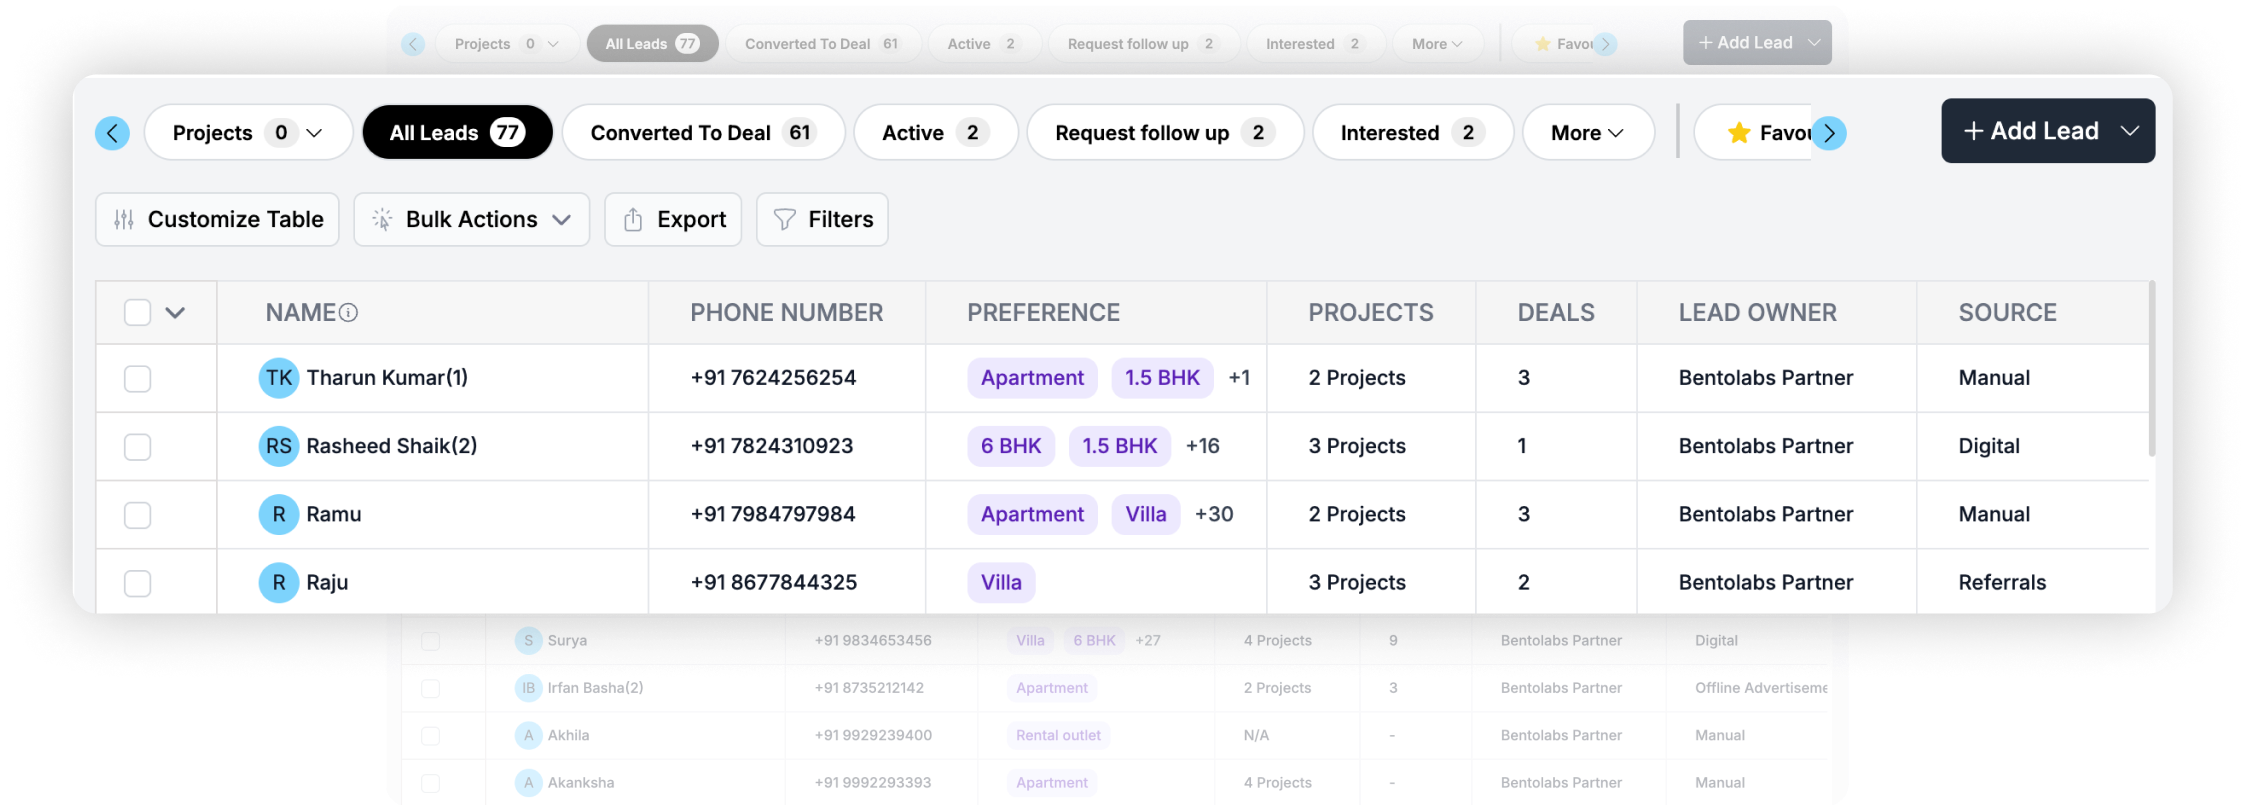Click the share icon on Export
This screenshot has height=805, width=2245.
[633, 219]
